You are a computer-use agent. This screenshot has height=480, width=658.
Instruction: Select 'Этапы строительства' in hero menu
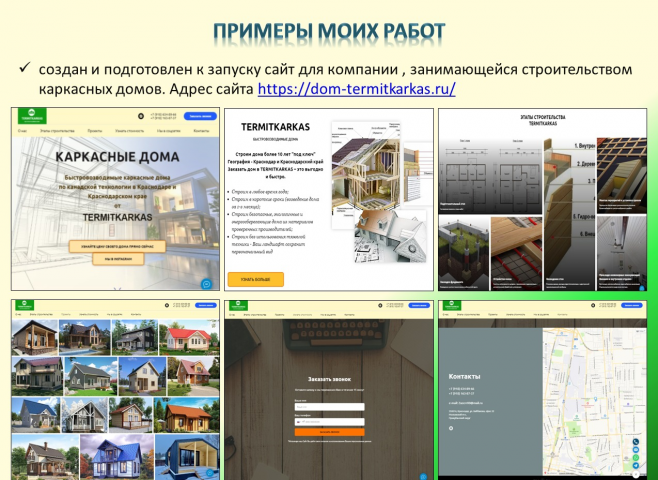point(57,131)
